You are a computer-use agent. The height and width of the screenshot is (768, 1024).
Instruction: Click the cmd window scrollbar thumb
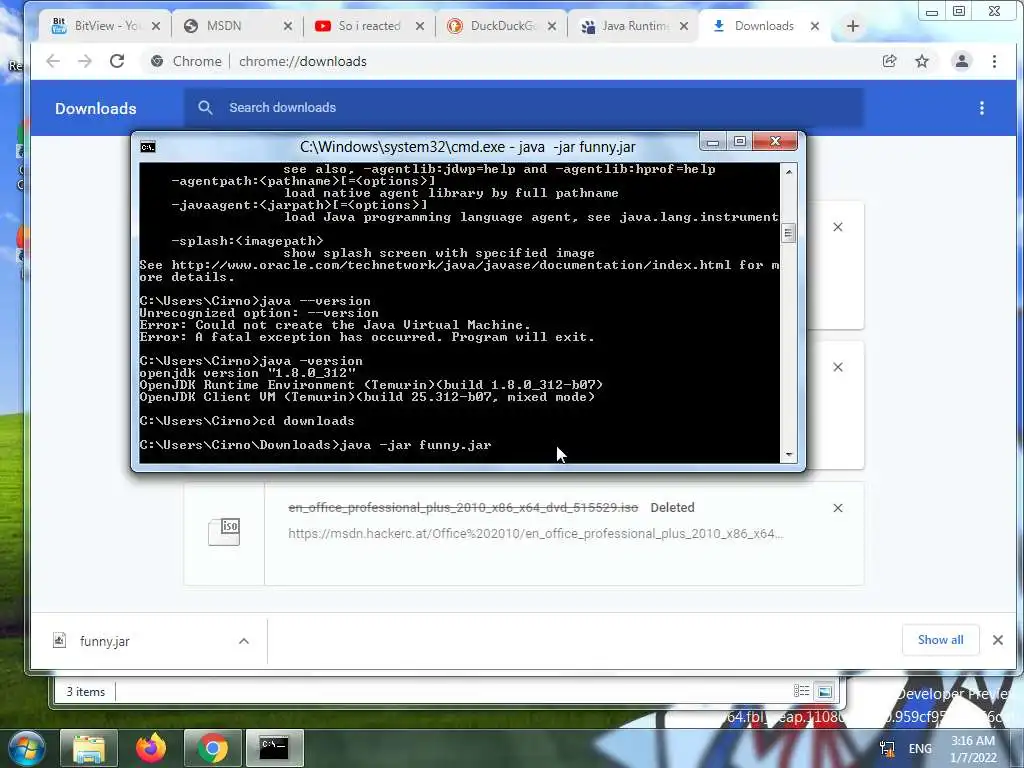789,233
